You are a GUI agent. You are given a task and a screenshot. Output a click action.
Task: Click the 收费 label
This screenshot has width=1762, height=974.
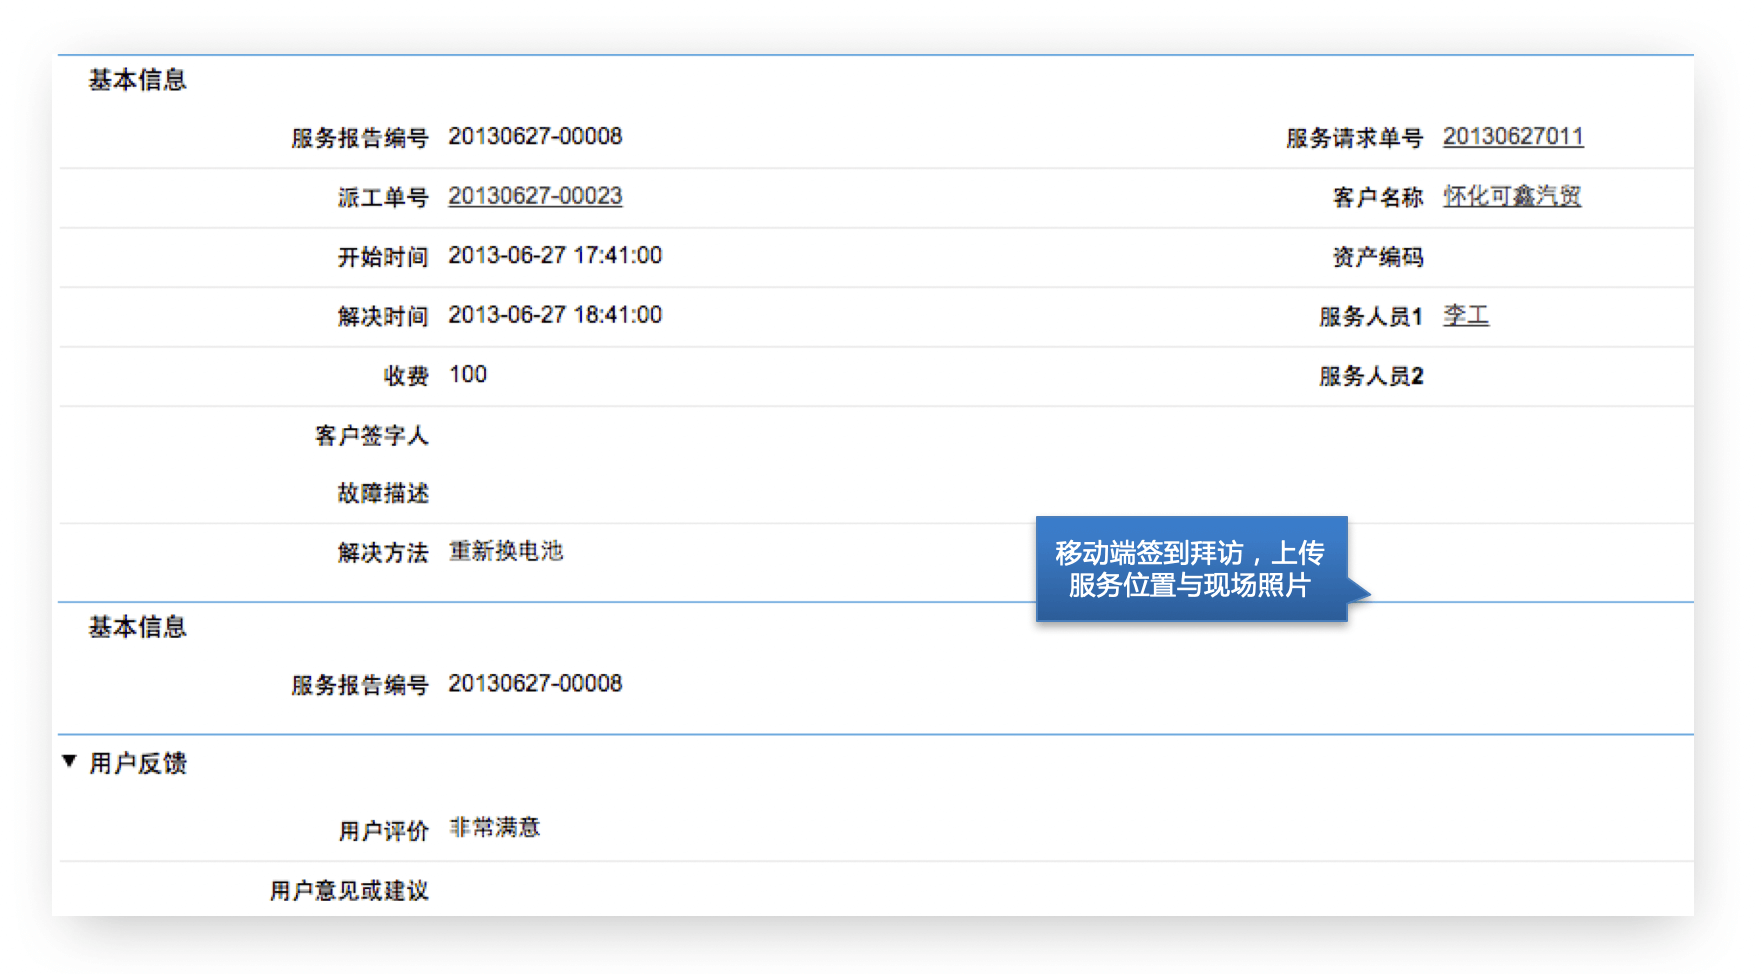[406, 377]
